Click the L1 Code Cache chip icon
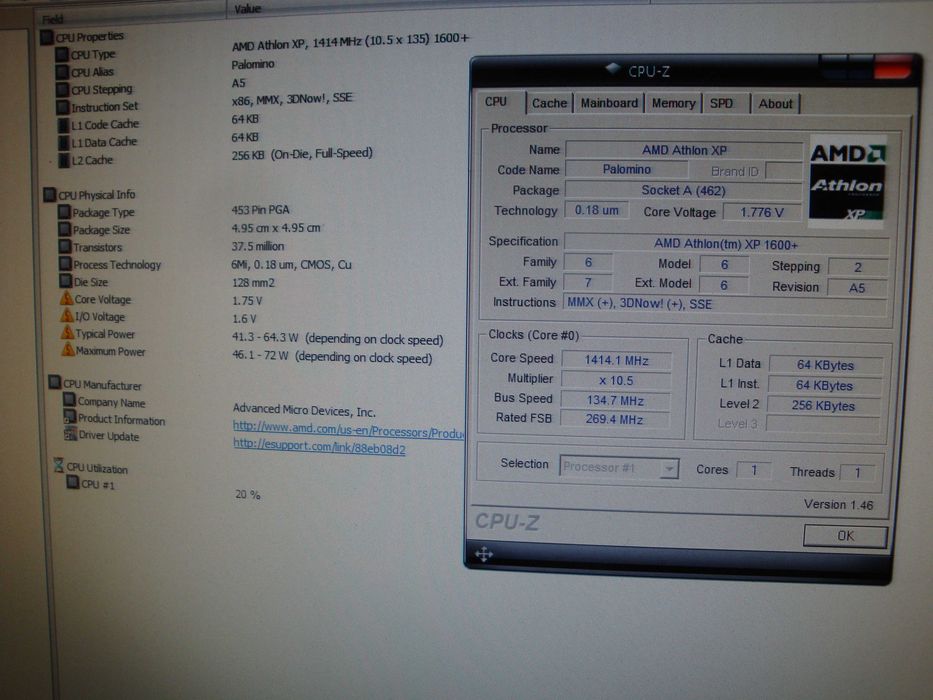 [x=64, y=125]
